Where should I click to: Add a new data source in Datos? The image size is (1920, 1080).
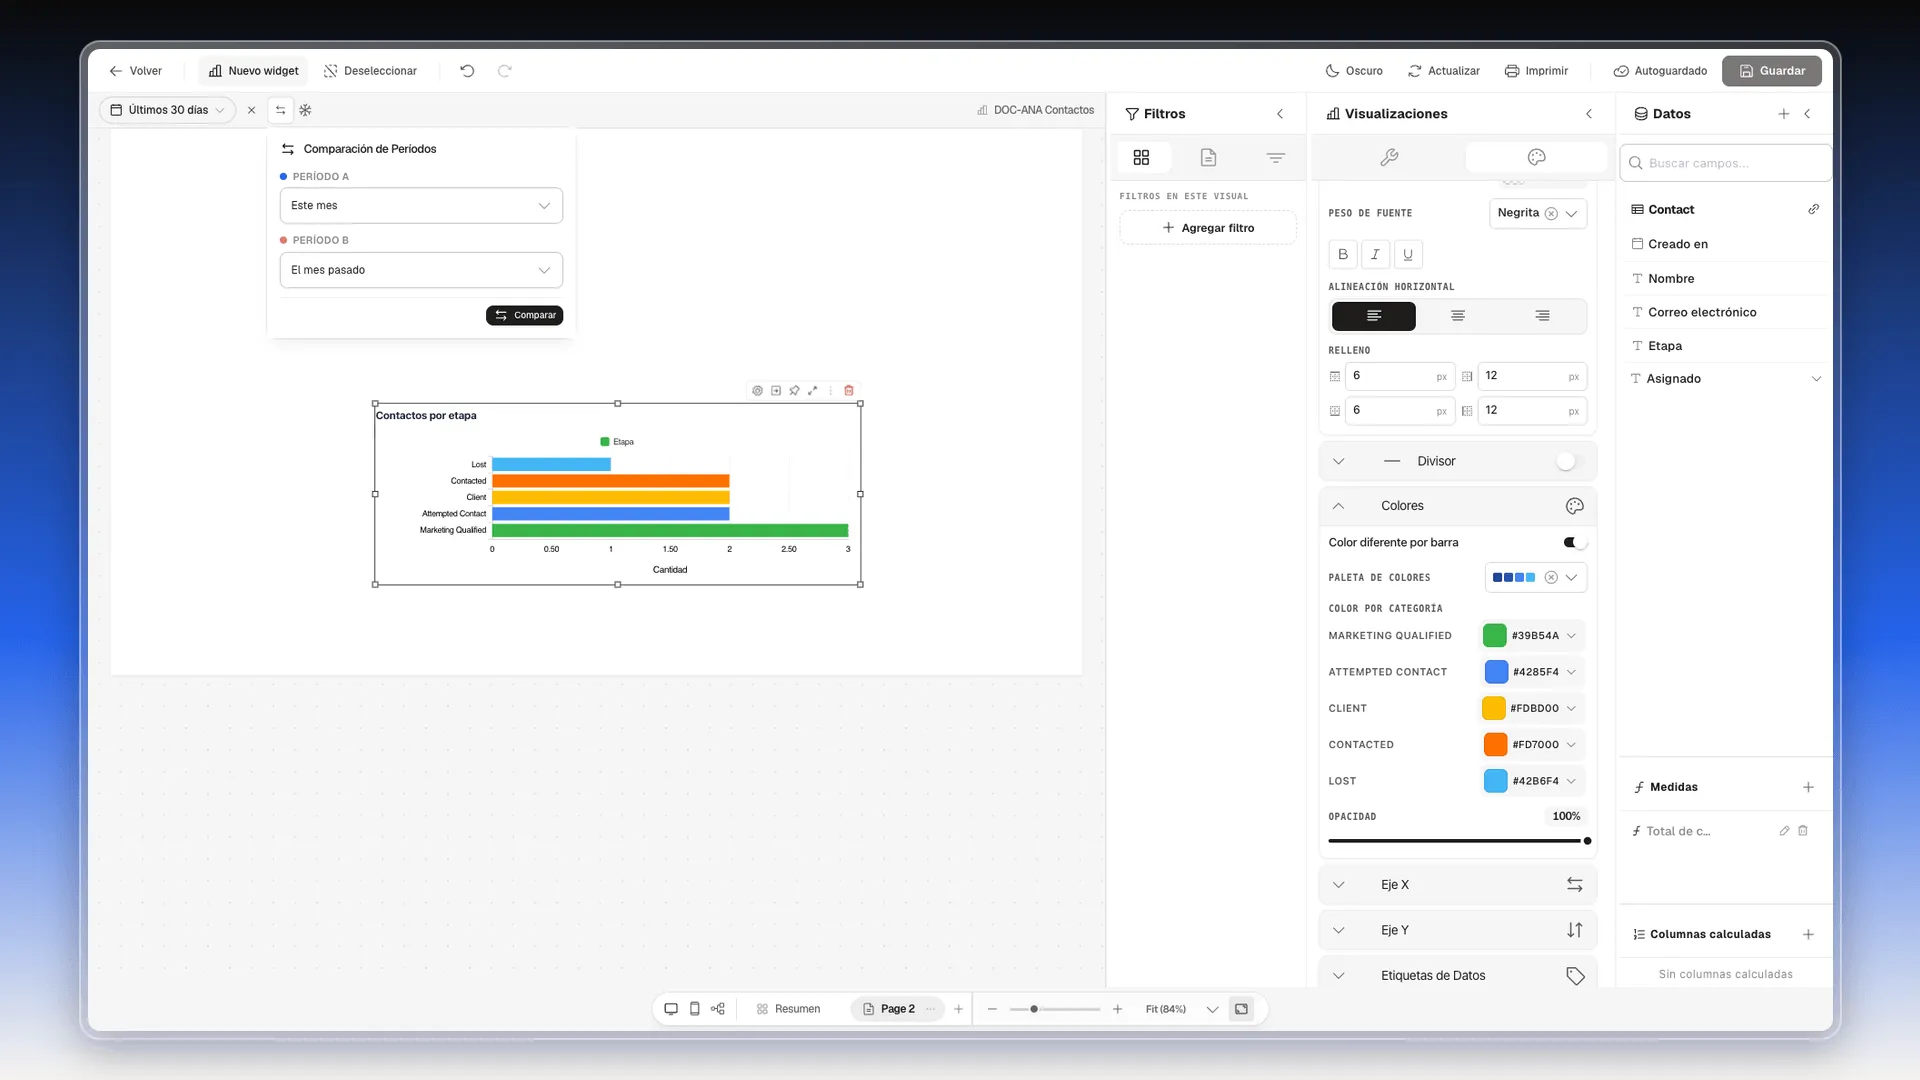coord(1784,114)
